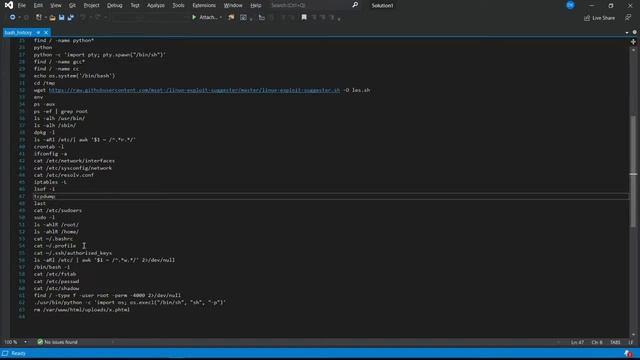Click the editor split window handle
Viewport: 640px width, 360px height.
633,42
